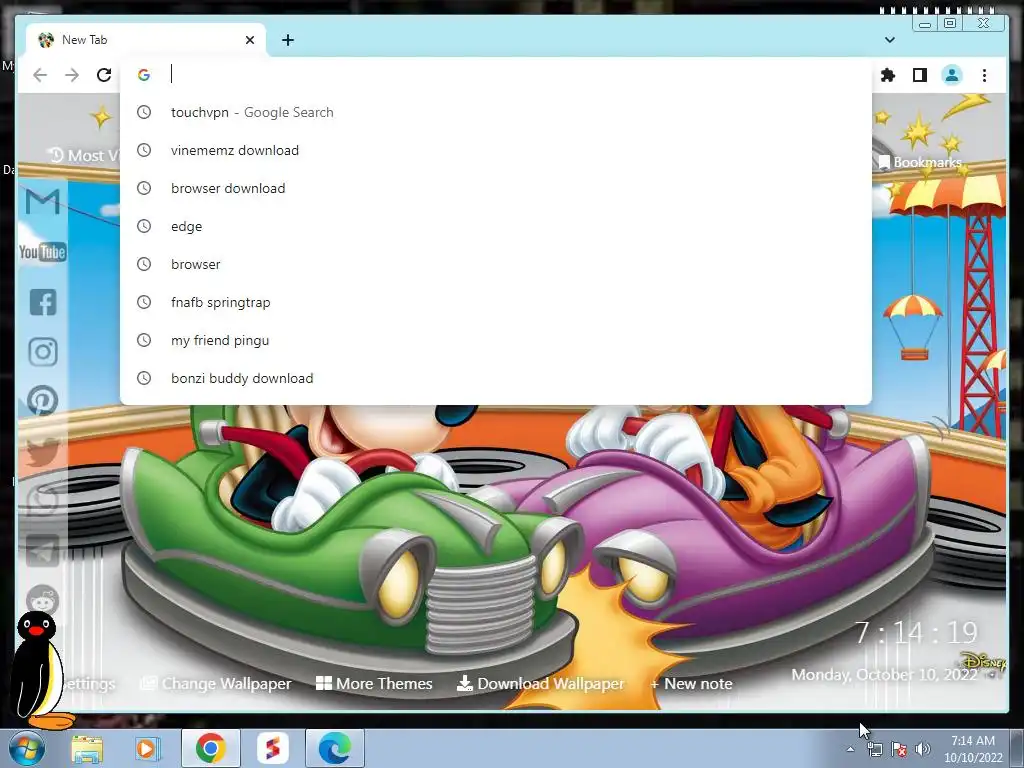Open the WhatsApp sidebar shortcut
The image size is (1024, 768).
[42, 502]
